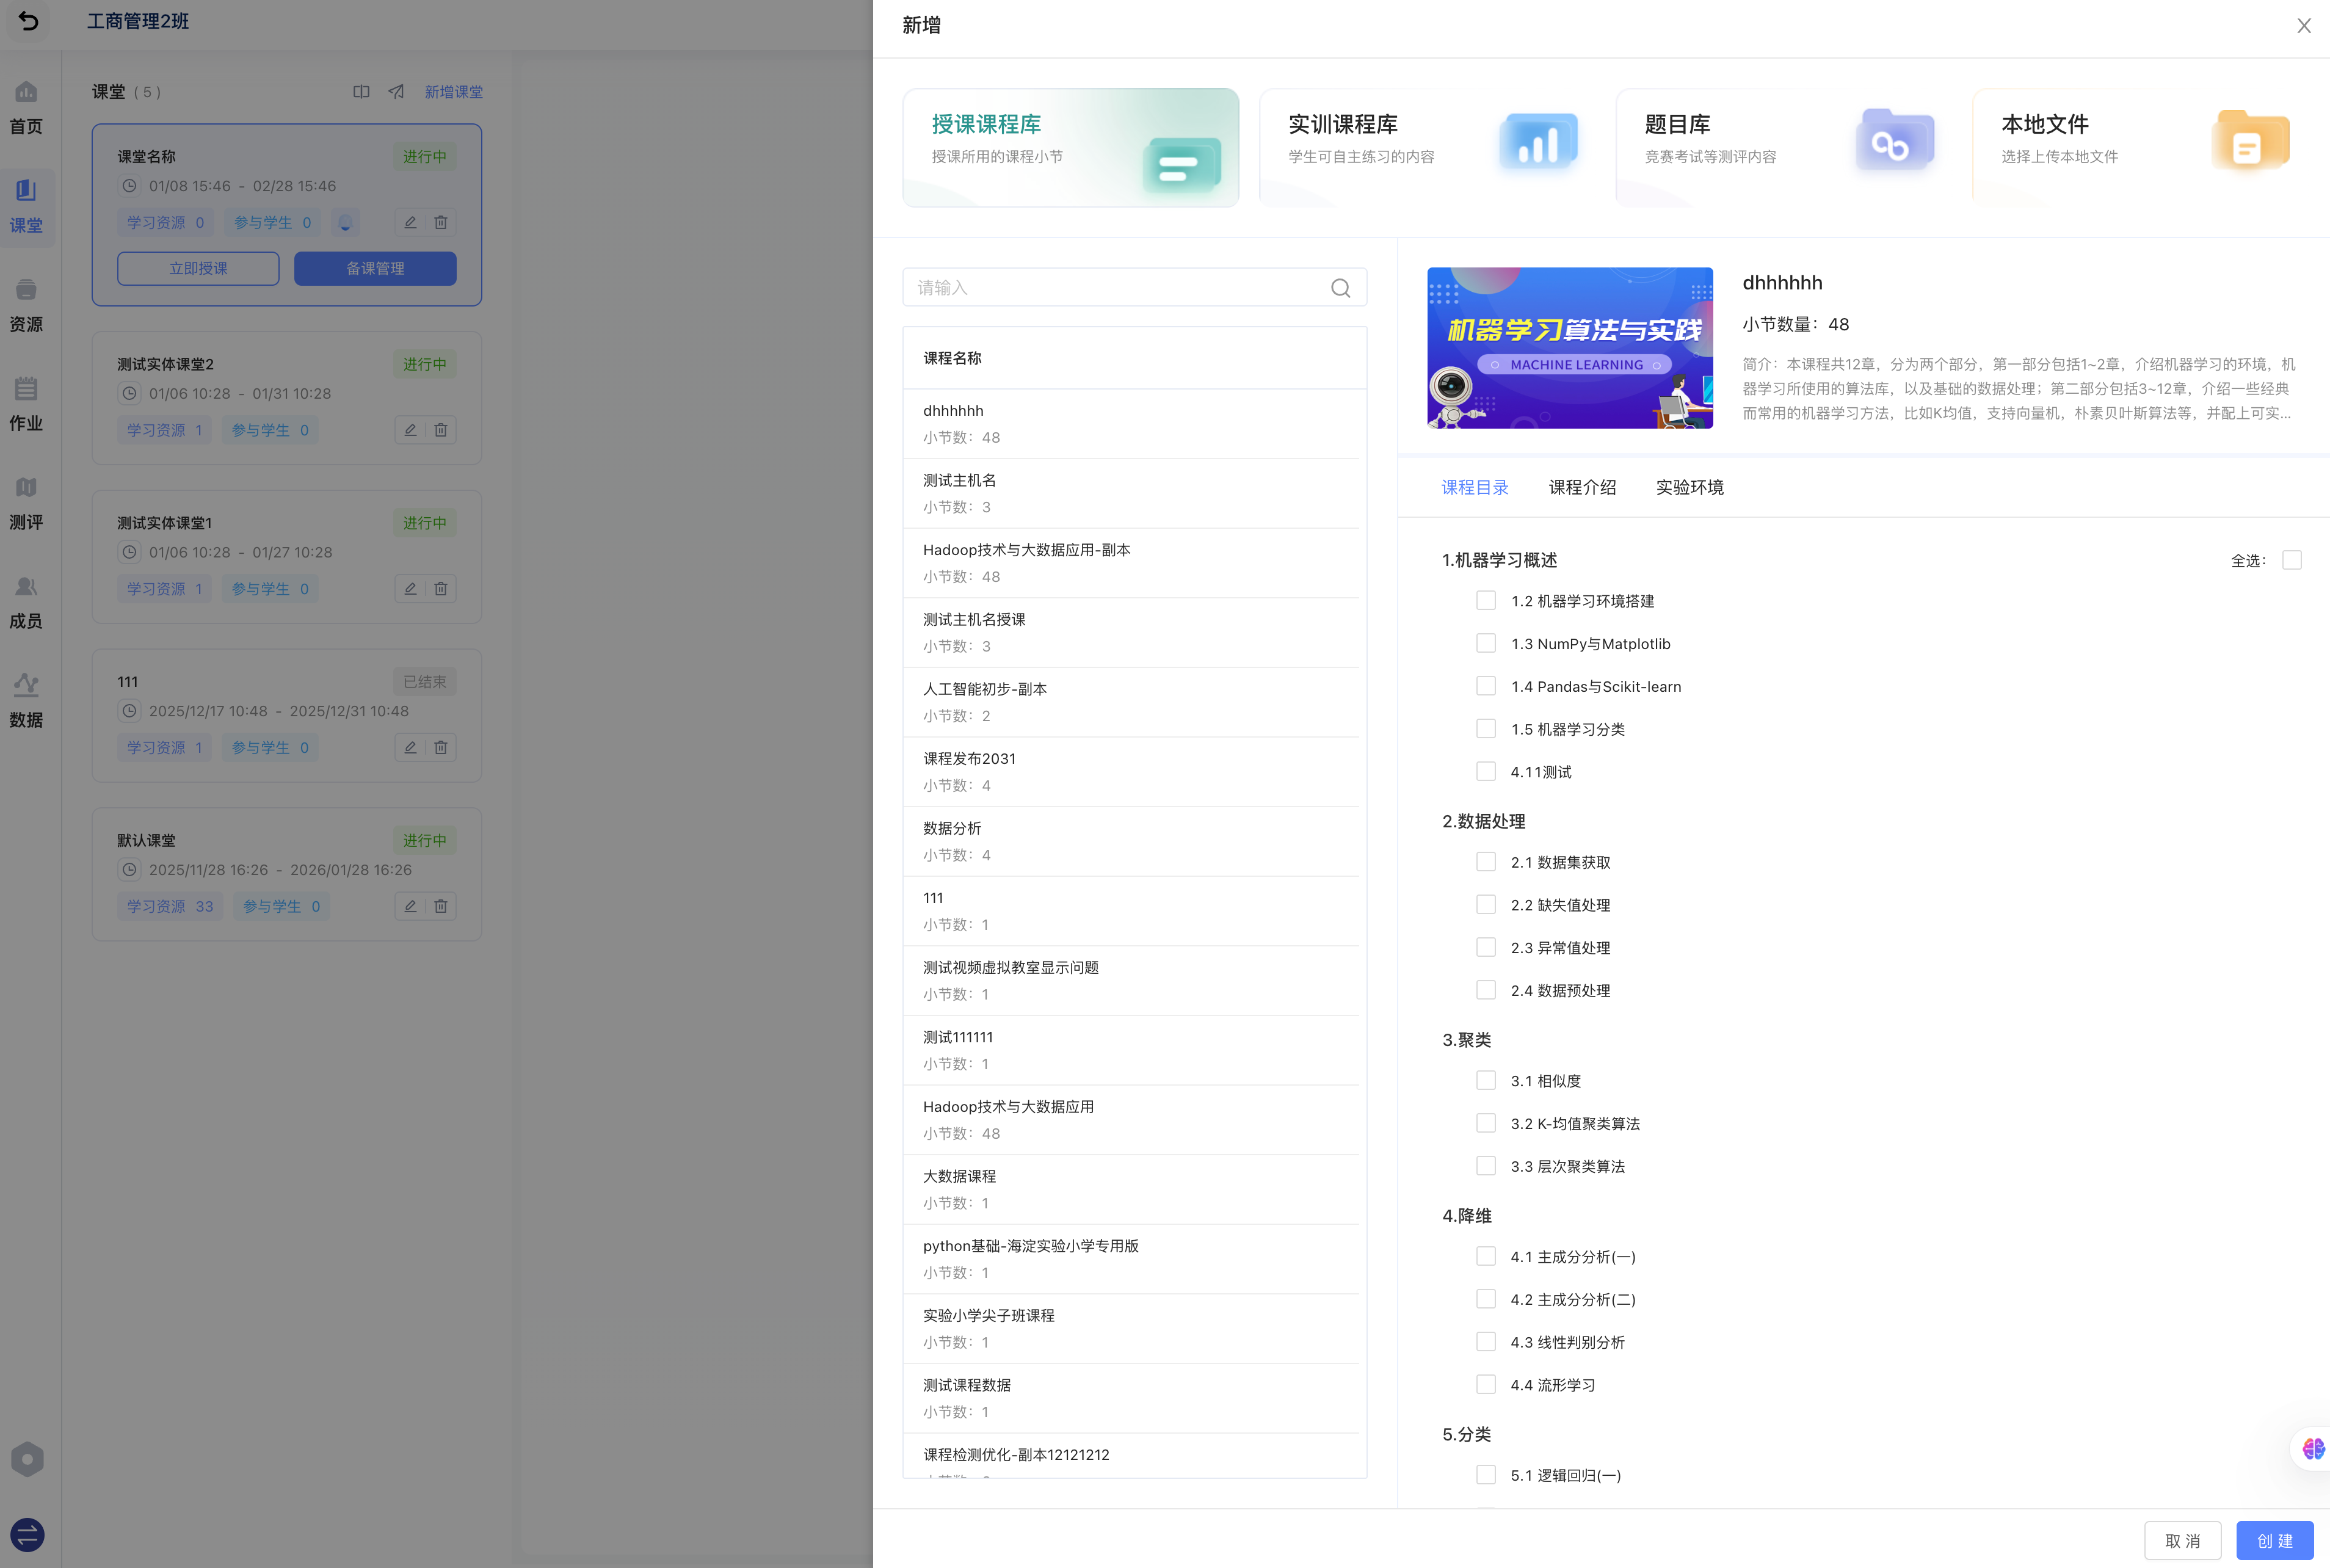Open 数据 in the sidebar
Viewport: 2330px width, 1568px height.
coord(26,702)
